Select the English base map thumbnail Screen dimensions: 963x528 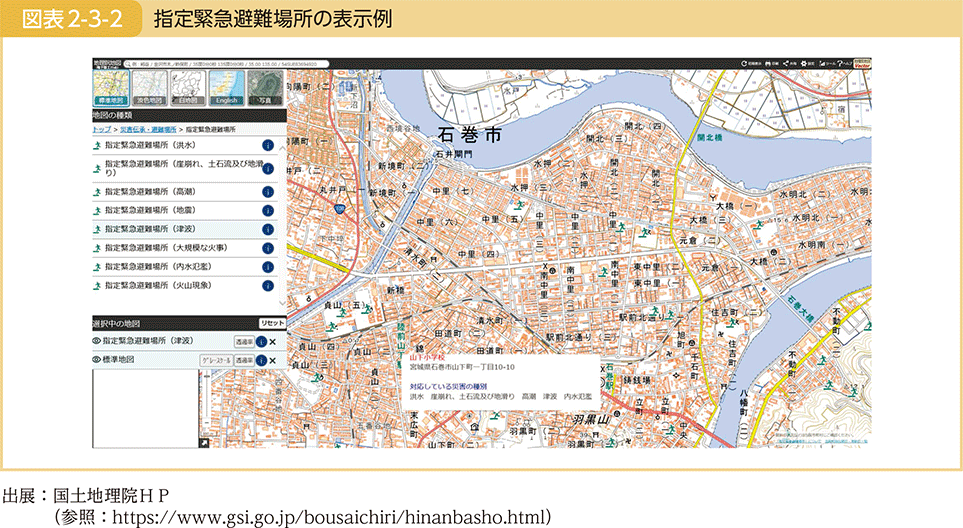pos(227,88)
